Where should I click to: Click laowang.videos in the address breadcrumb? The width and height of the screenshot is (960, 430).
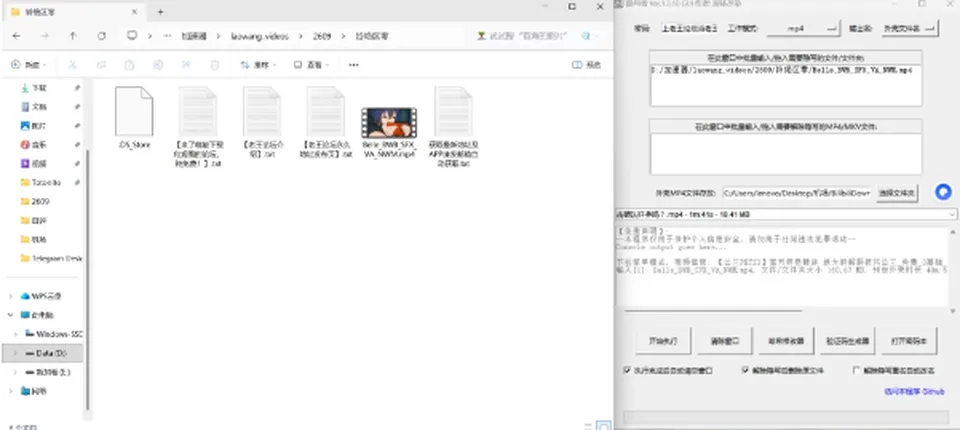pos(260,36)
